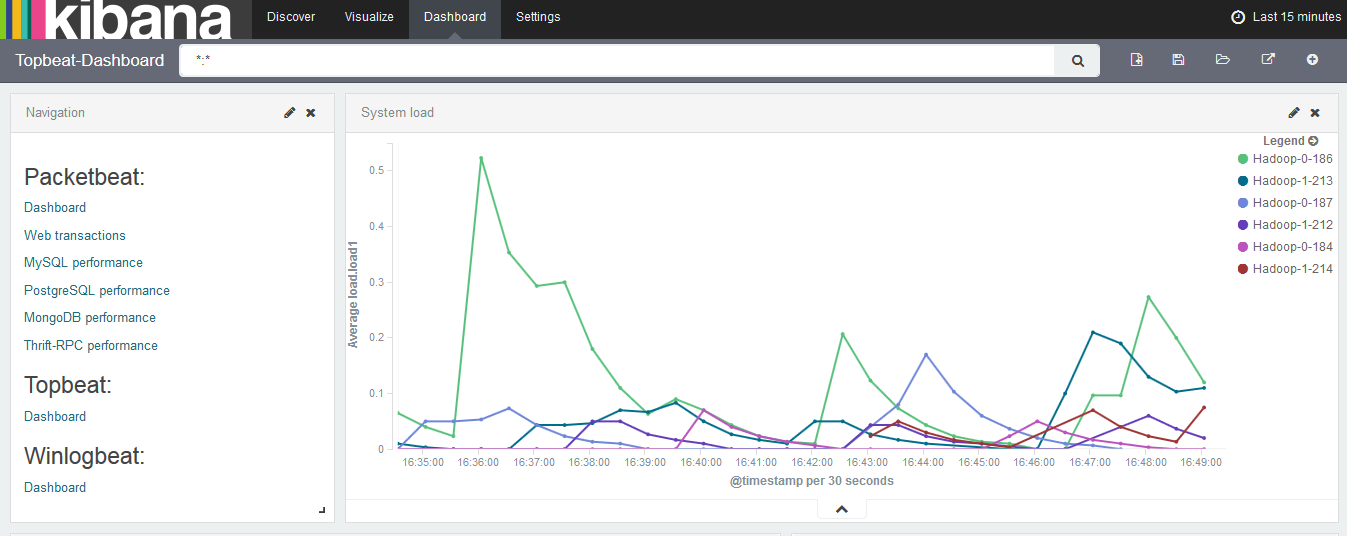Click the System load panel title
This screenshot has height=536, width=1347.
(398, 113)
